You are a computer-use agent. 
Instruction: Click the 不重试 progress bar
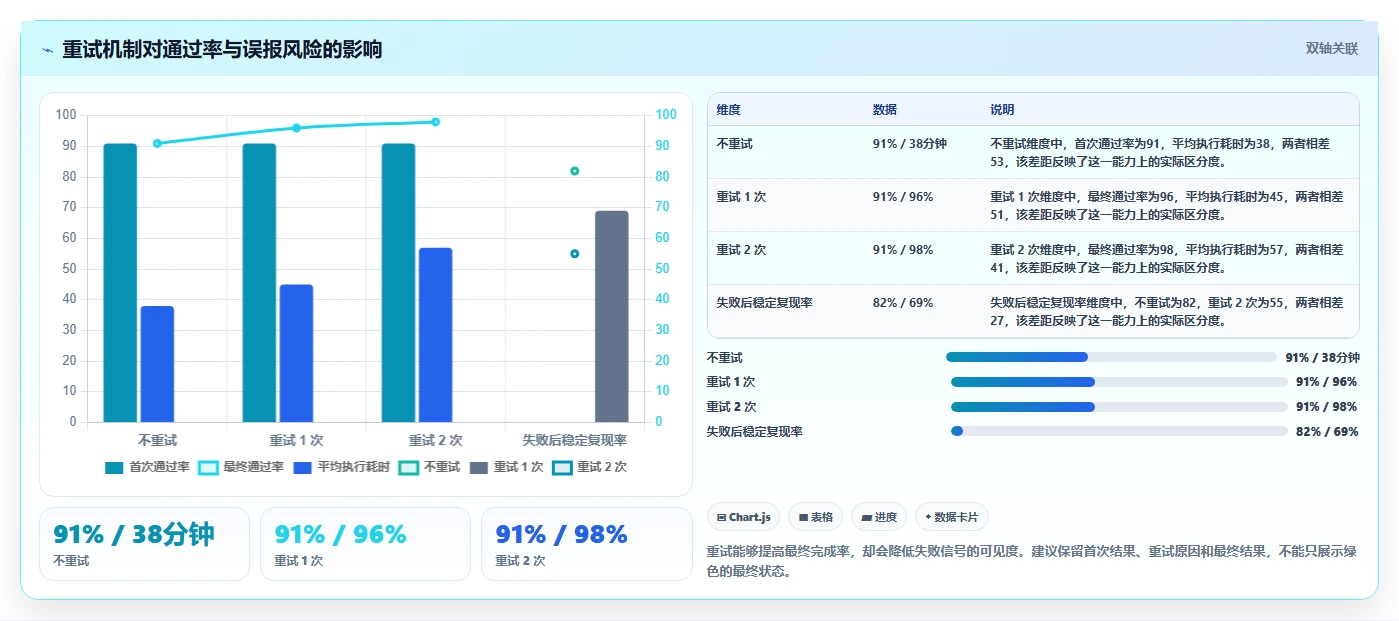click(1111, 357)
